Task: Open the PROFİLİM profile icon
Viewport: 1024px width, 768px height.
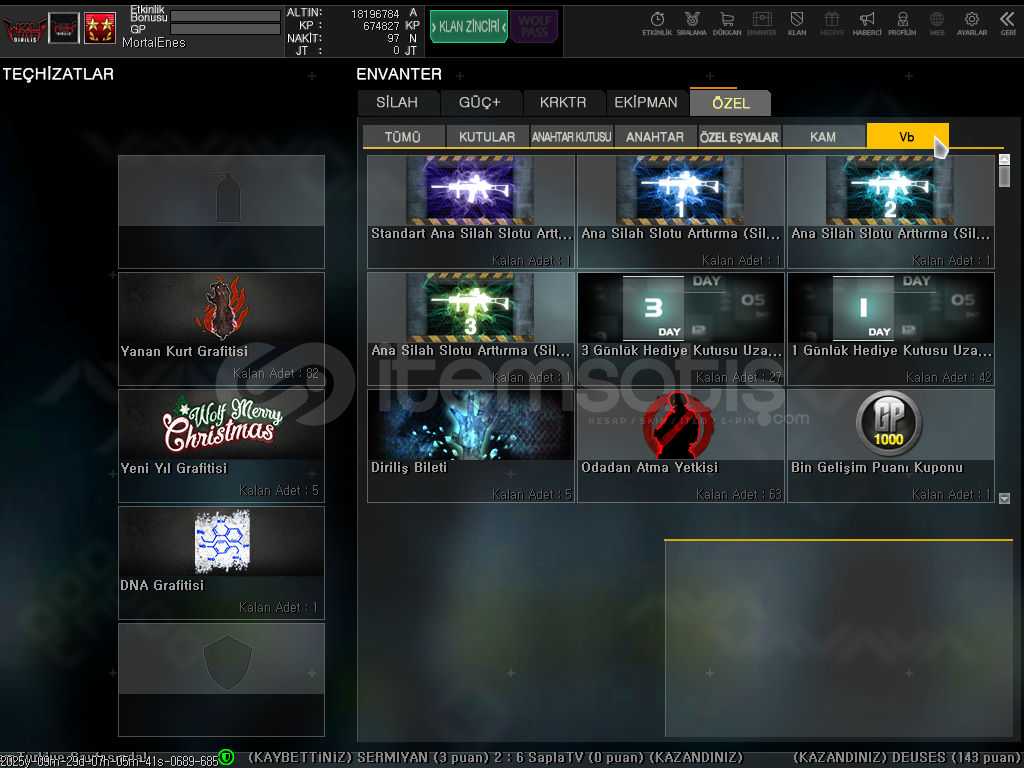Action: click(902, 24)
